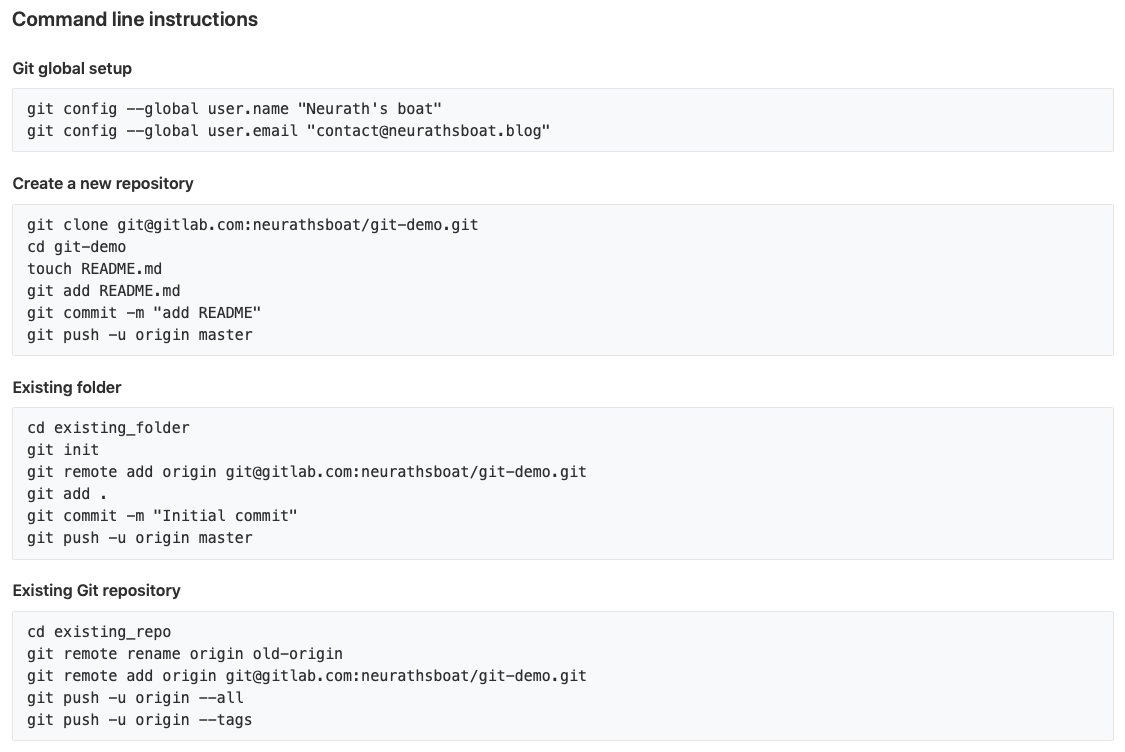Click the "git add README.md" line
The image size is (1125, 752).
[x=104, y=291]
